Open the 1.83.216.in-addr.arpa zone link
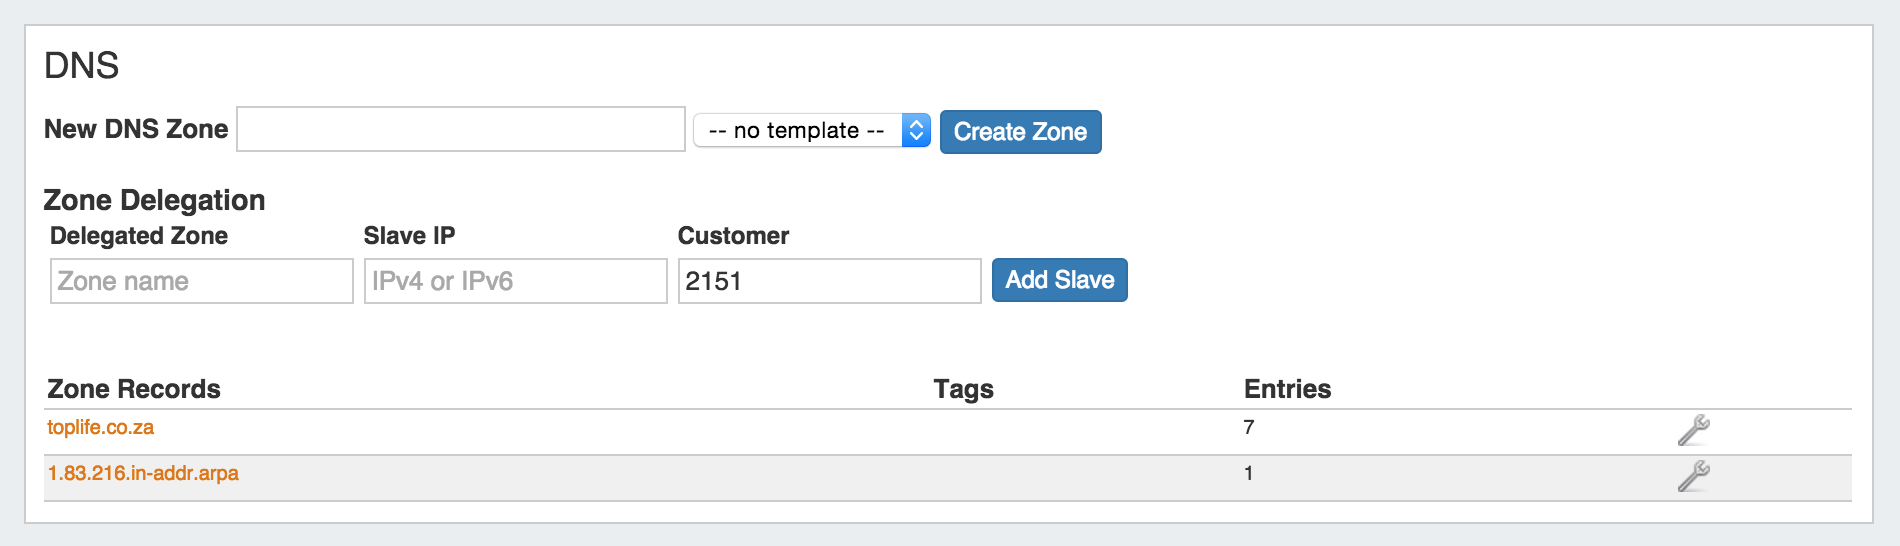Screen dimensions: 1900x546 coord(143,473)
